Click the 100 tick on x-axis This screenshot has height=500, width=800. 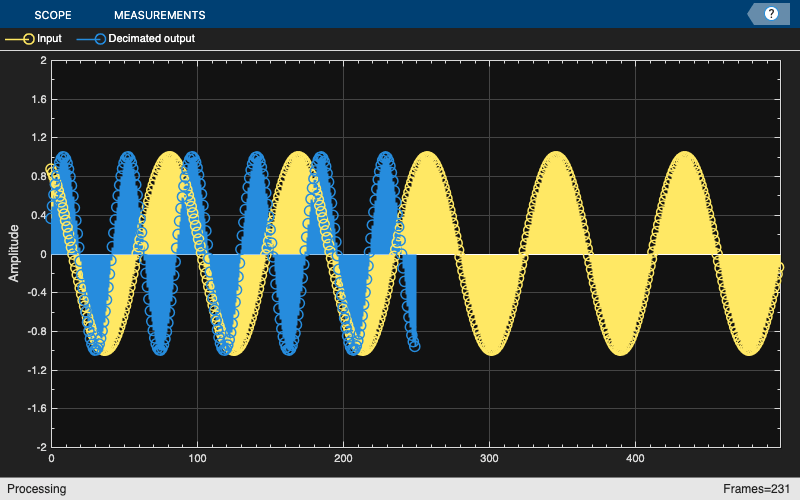click(197, 458)
